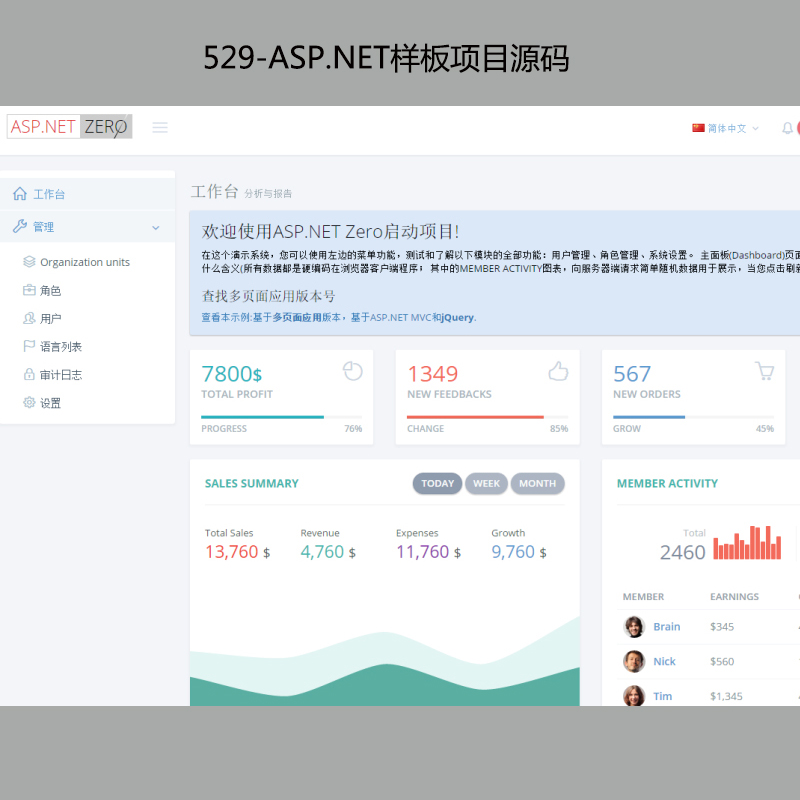
Task: Click the thumbs-up icon in New Feedbacks card
Action: 558,371
